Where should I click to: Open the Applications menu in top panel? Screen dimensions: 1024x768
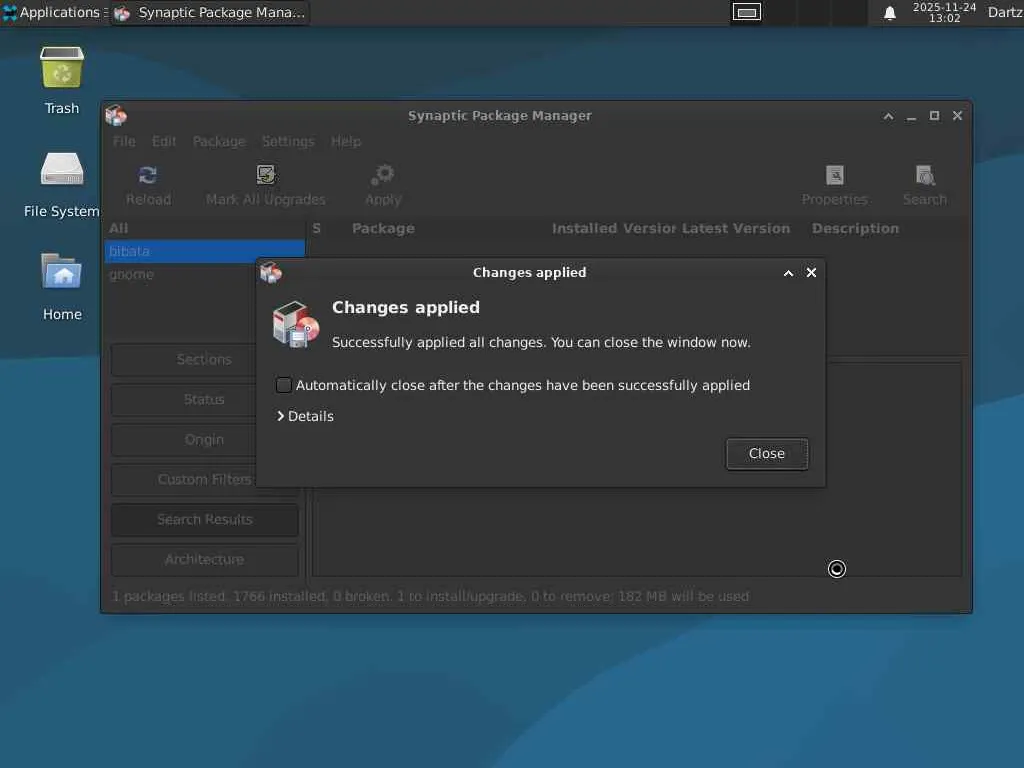pyautogui.click(x=53, y=12)
